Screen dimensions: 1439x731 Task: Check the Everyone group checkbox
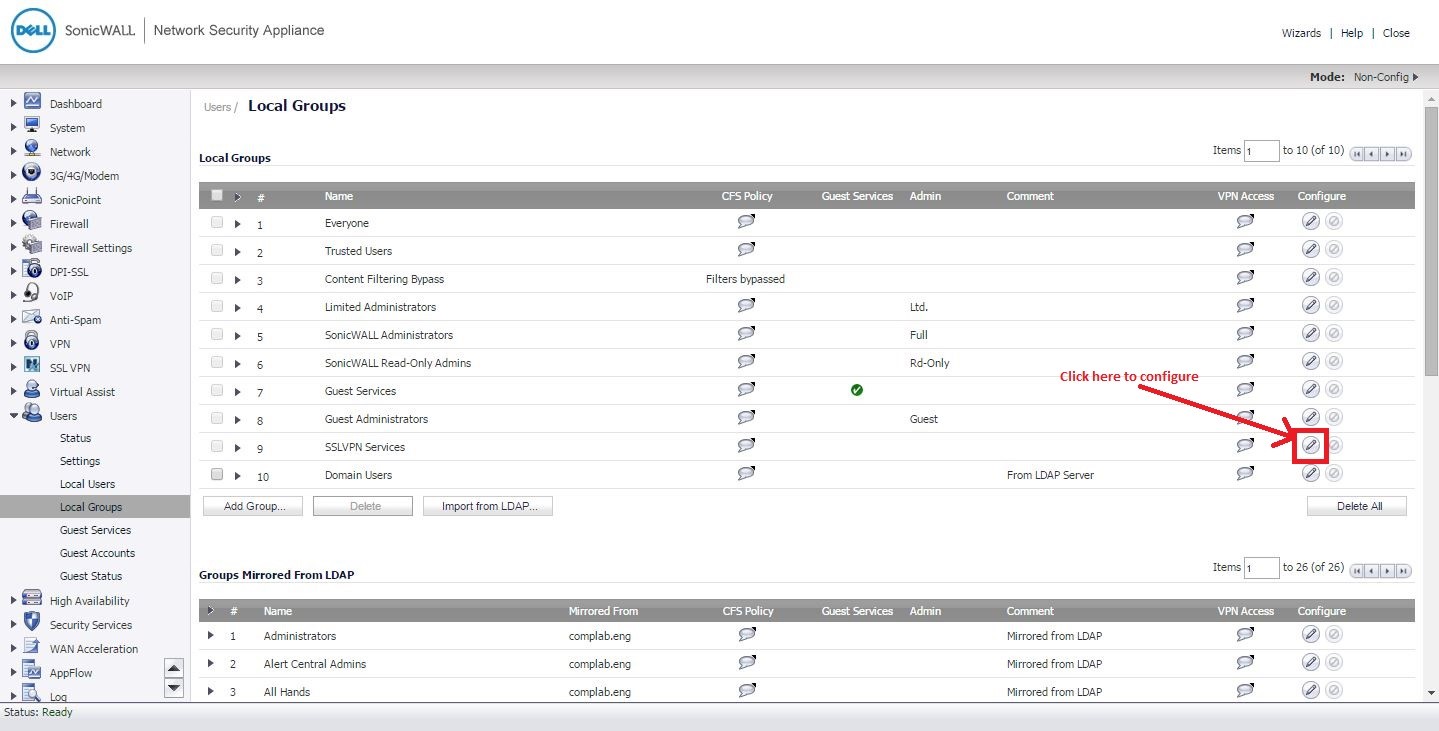pyautogui.click(x=217, y=222)
